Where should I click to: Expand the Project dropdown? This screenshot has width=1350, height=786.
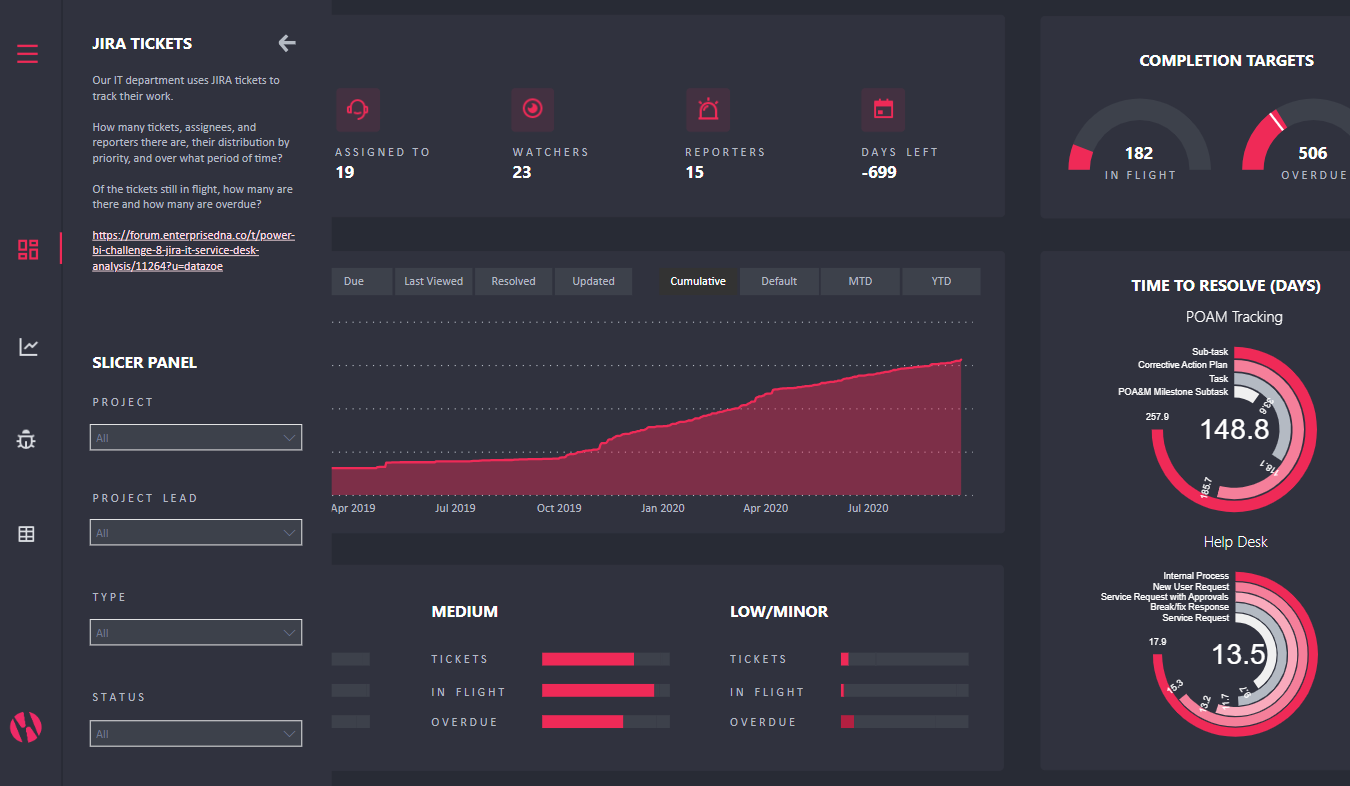tap(196, 438)
